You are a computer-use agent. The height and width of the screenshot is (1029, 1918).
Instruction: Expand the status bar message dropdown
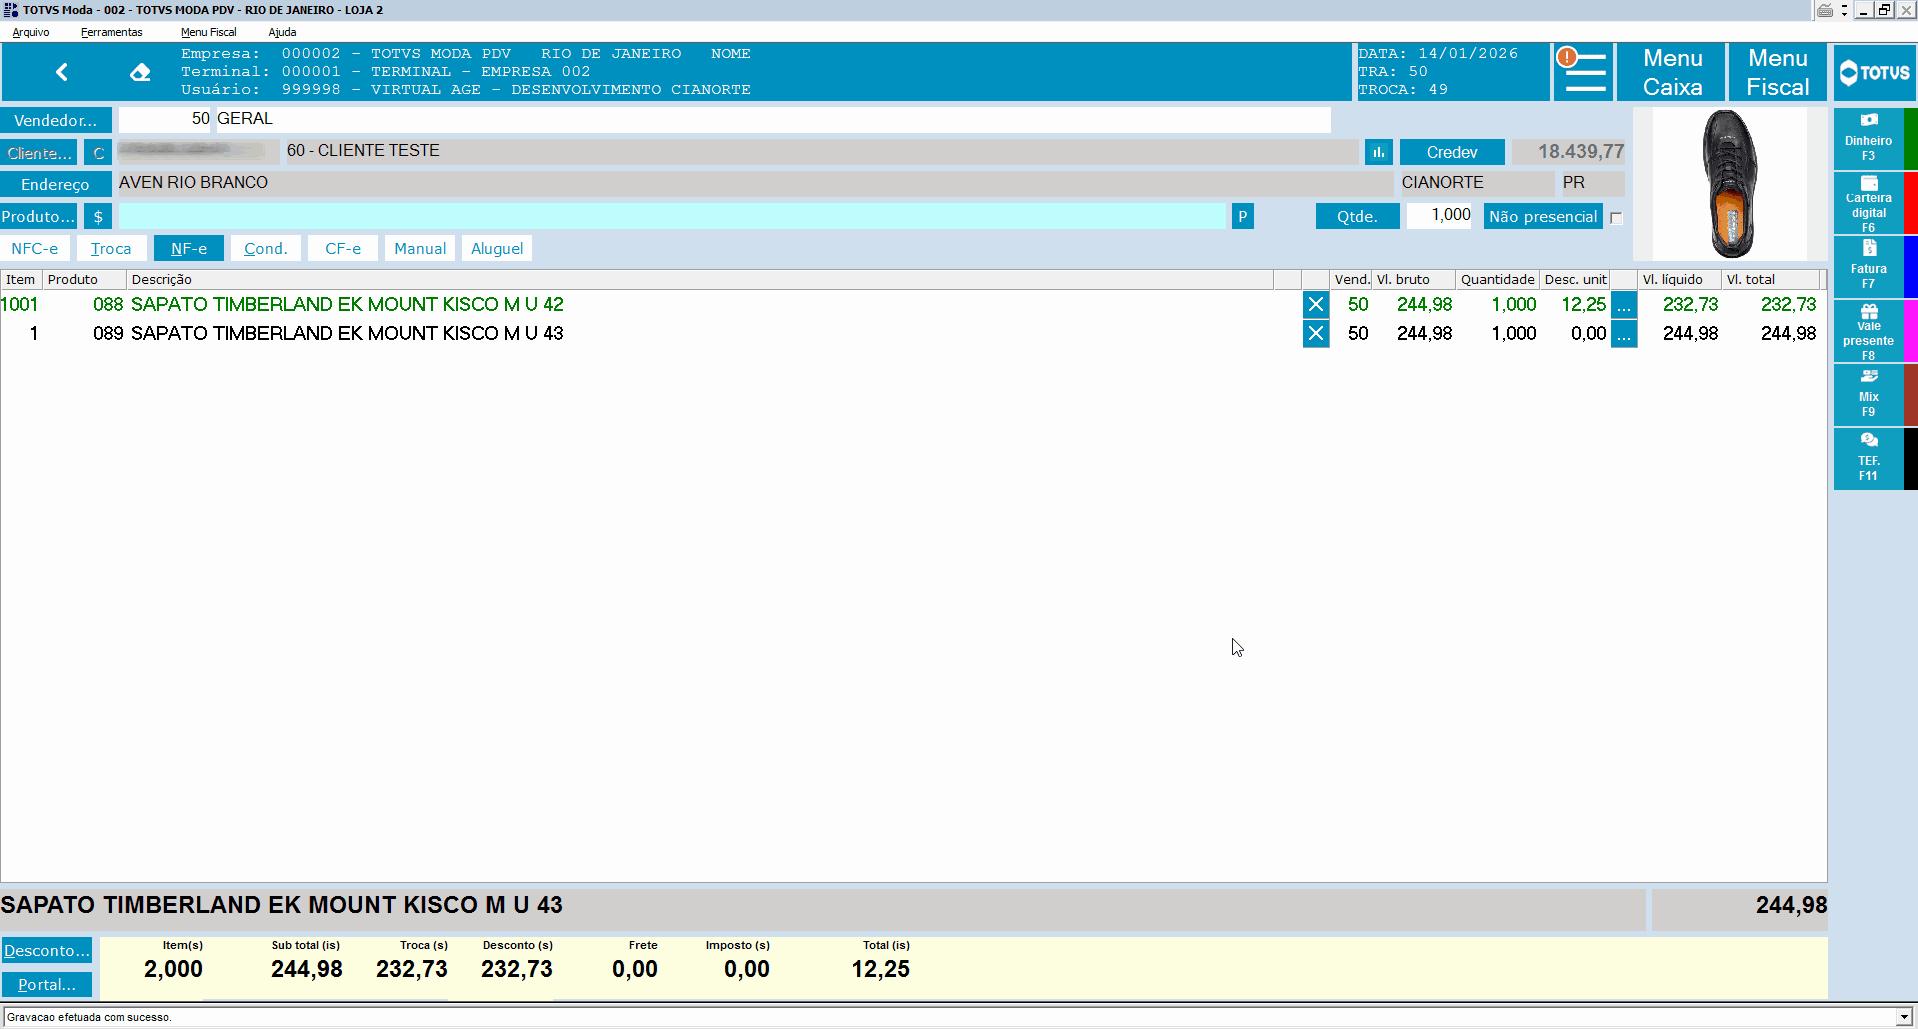coord(1904,1017)
